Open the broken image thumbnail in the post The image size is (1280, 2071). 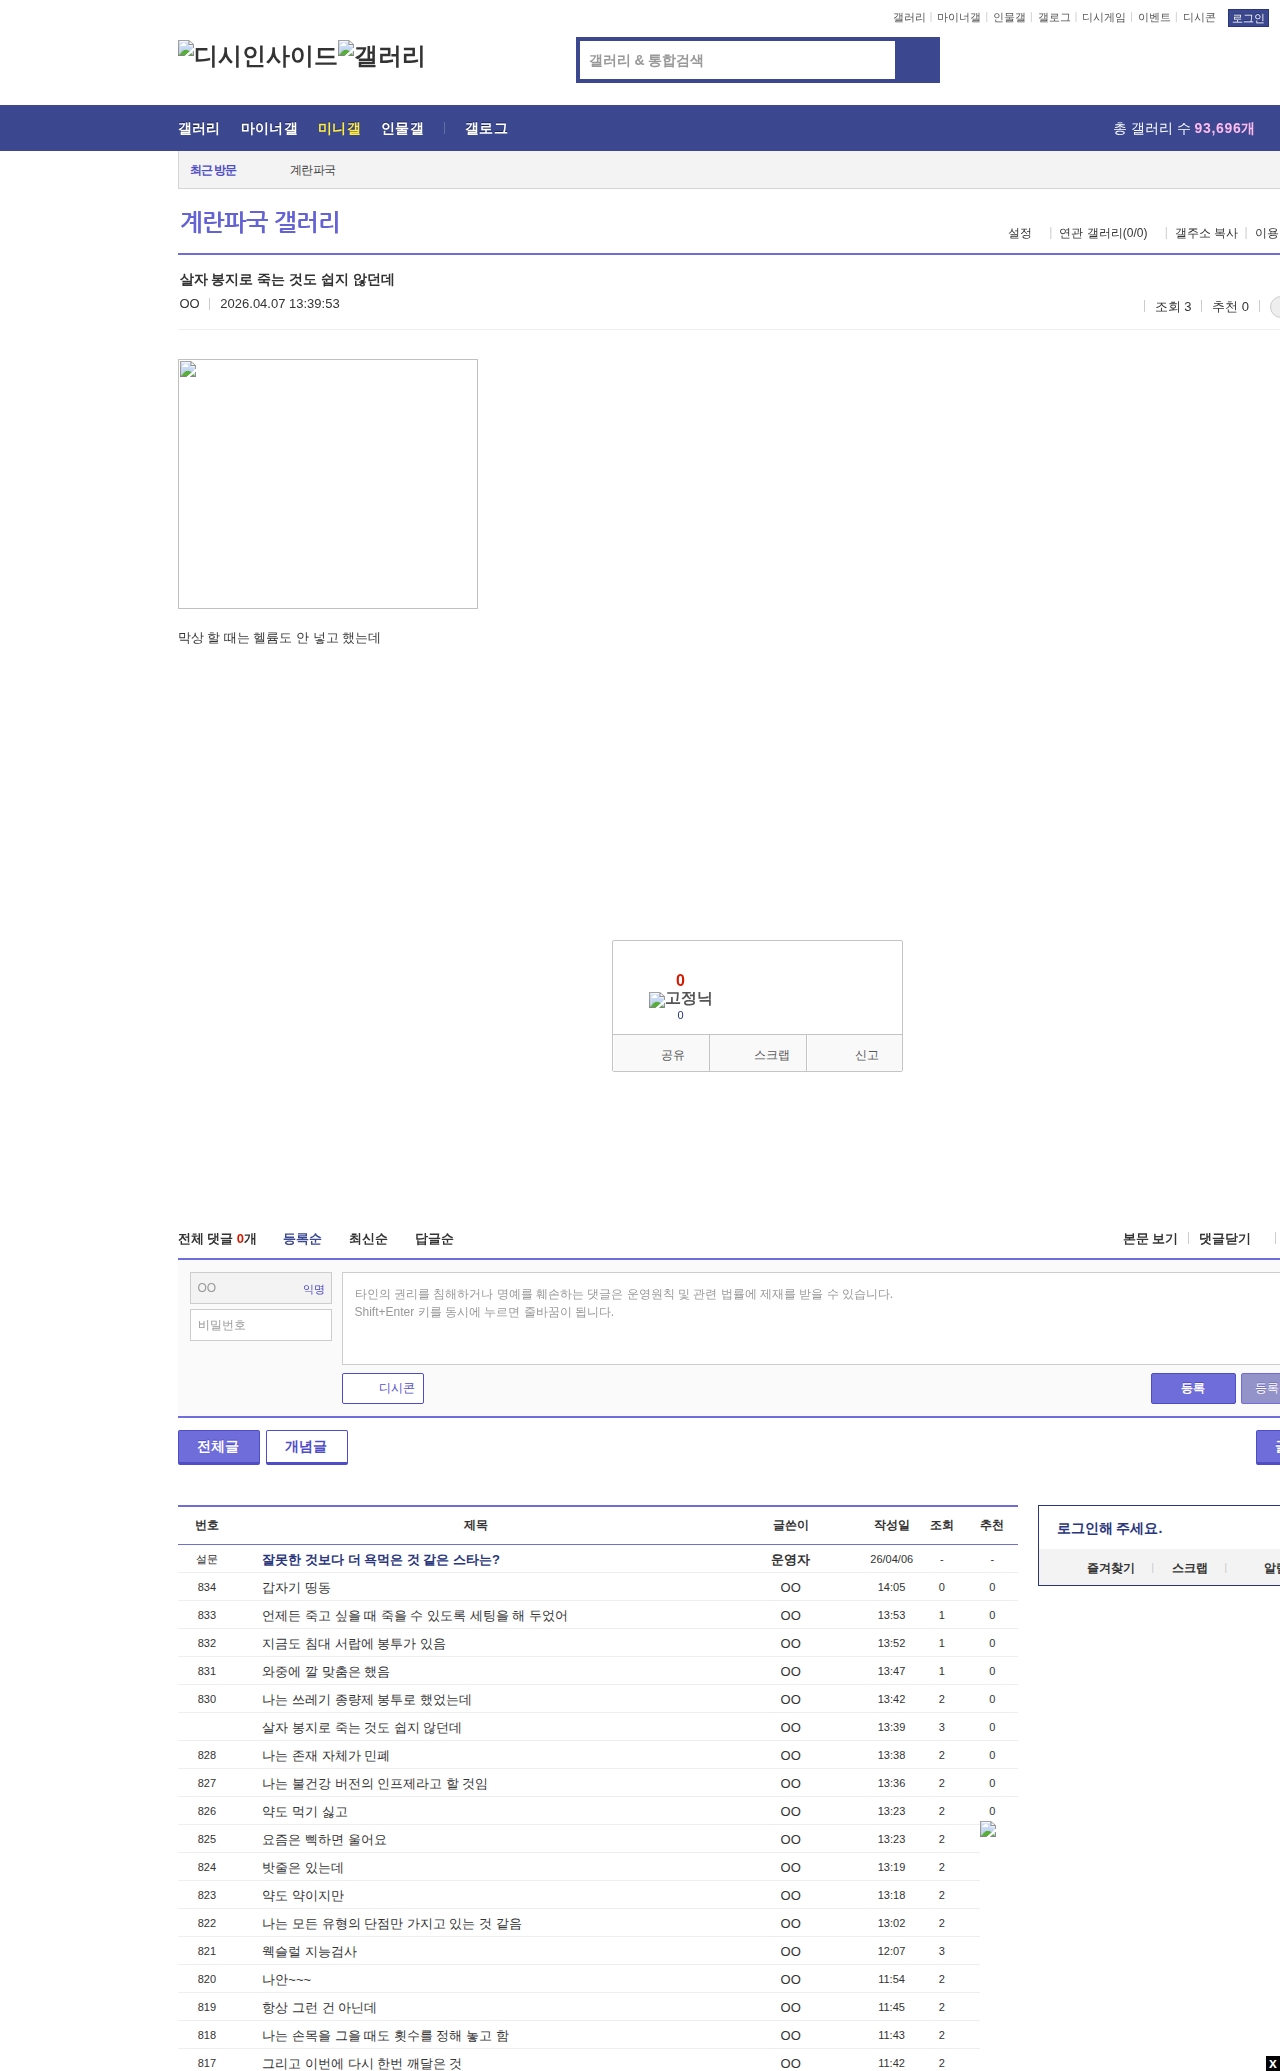click(328, 484)
